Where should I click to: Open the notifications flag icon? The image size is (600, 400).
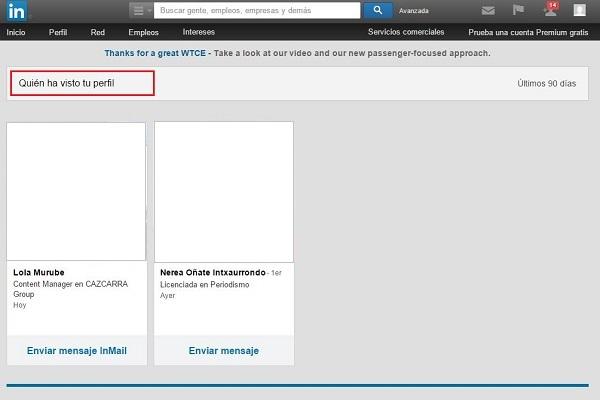click(x=518, y=11)
